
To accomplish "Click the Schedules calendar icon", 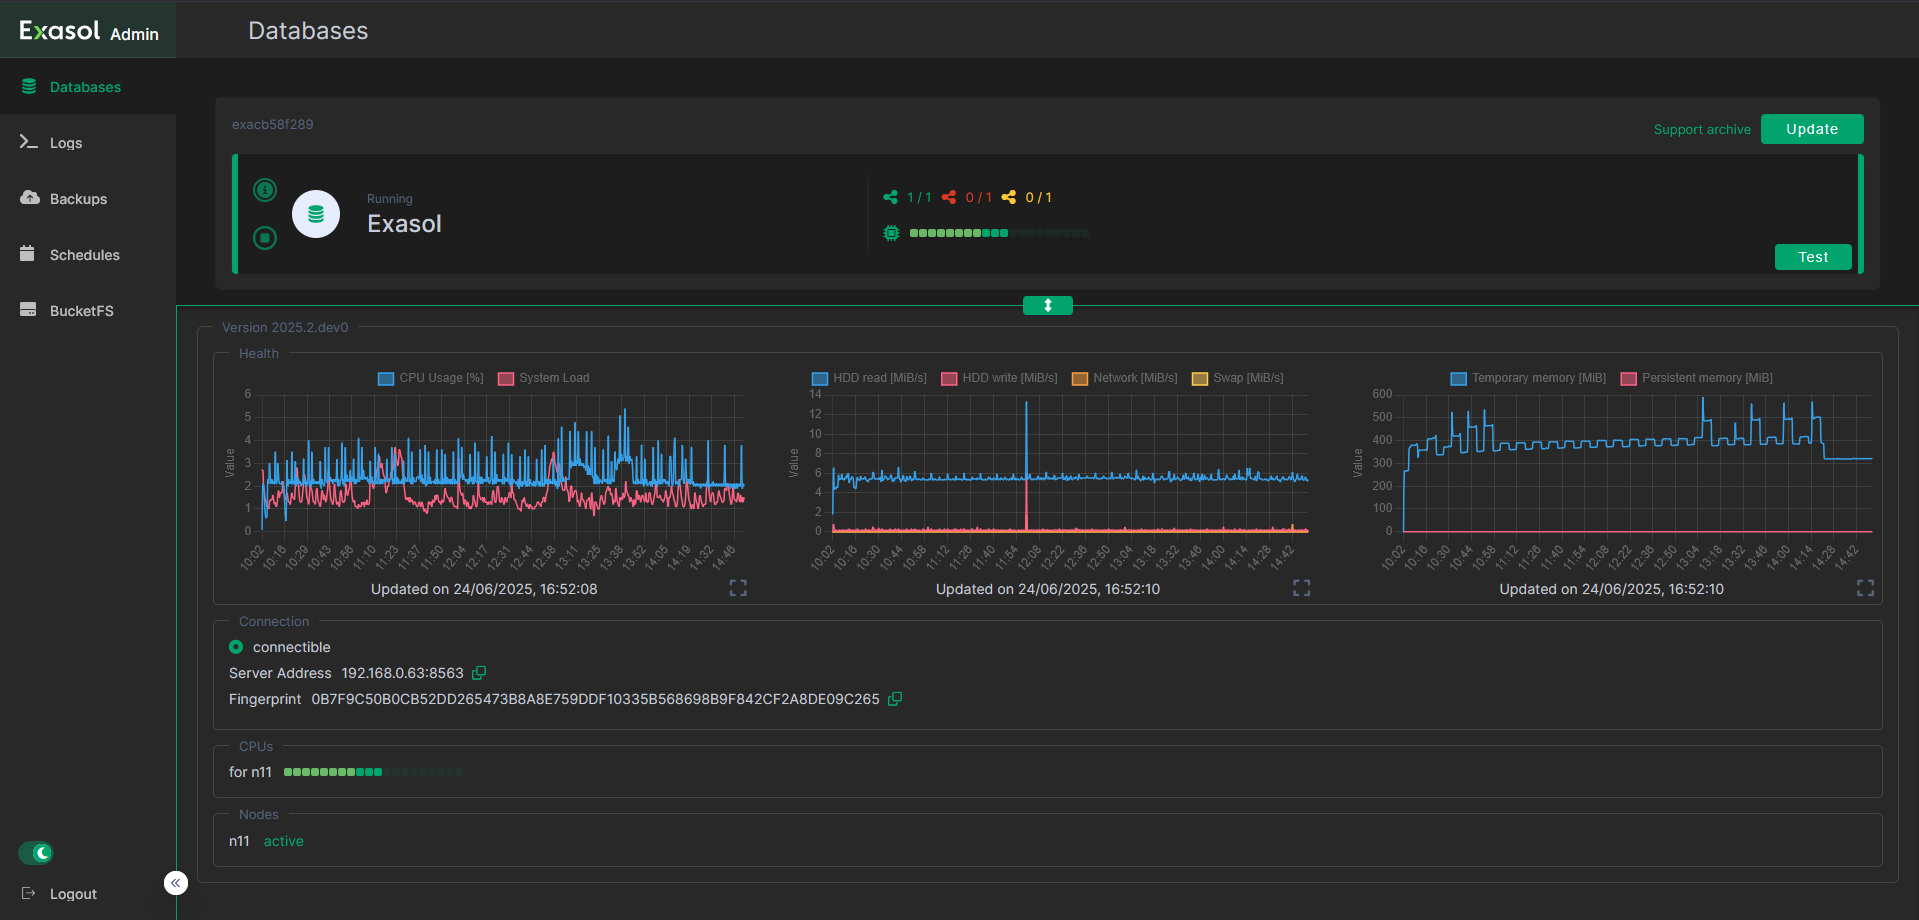I will 28,254.
